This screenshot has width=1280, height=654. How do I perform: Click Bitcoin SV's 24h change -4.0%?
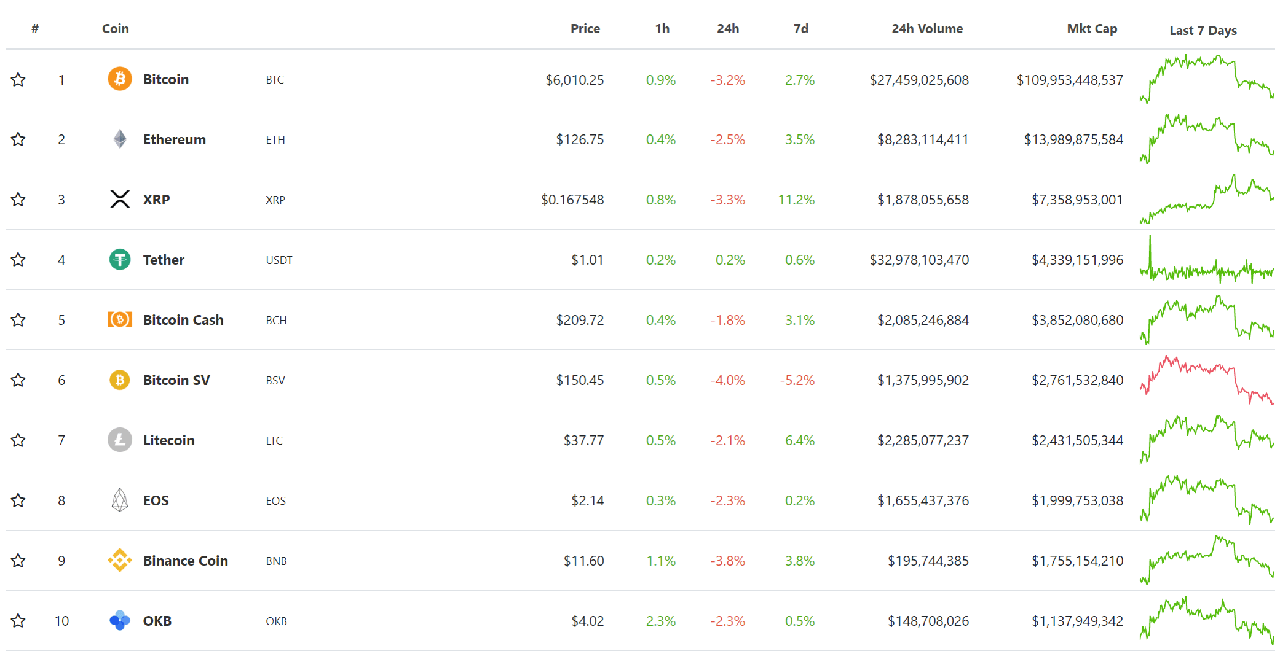[x=728, y=380]
